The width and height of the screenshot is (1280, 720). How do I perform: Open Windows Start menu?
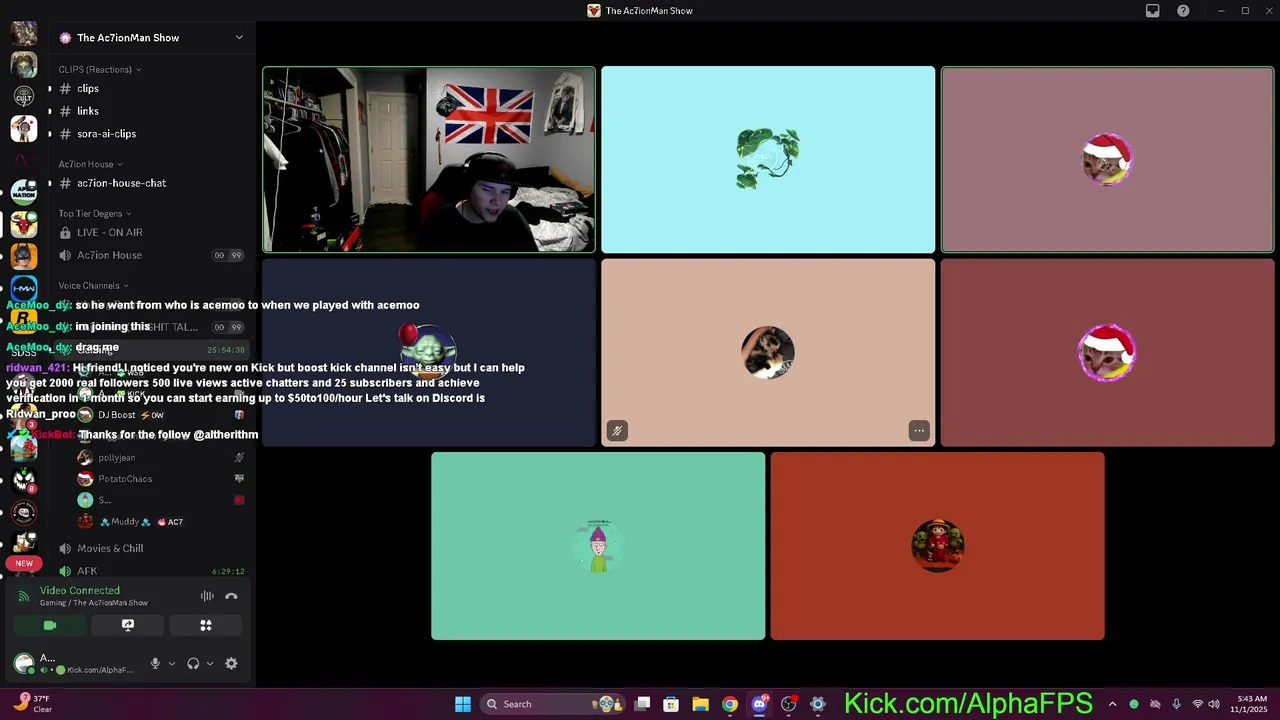tap(463, 704)
